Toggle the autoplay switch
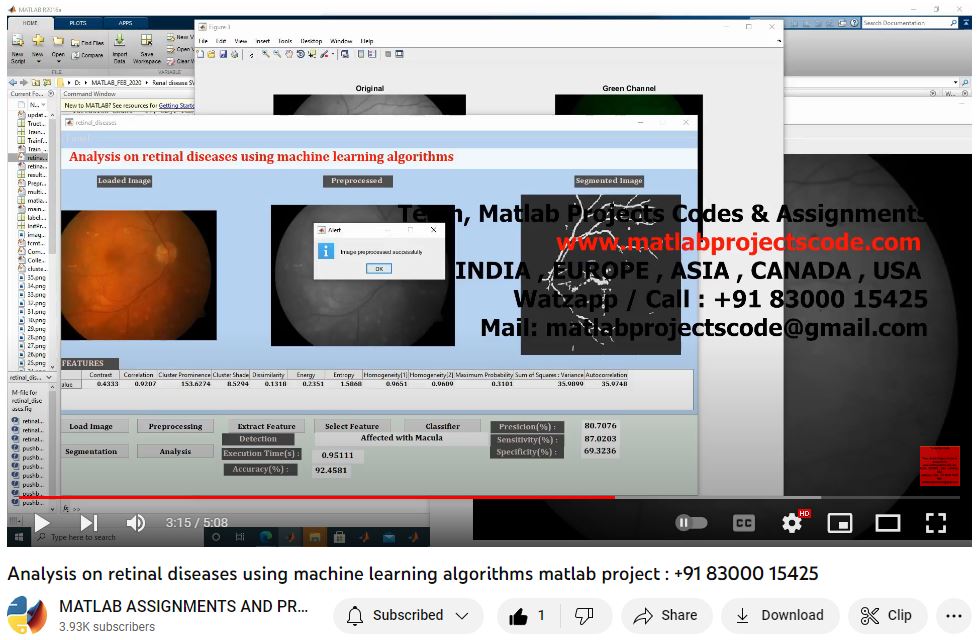The image size is (979, 640). tap(691, 523)
